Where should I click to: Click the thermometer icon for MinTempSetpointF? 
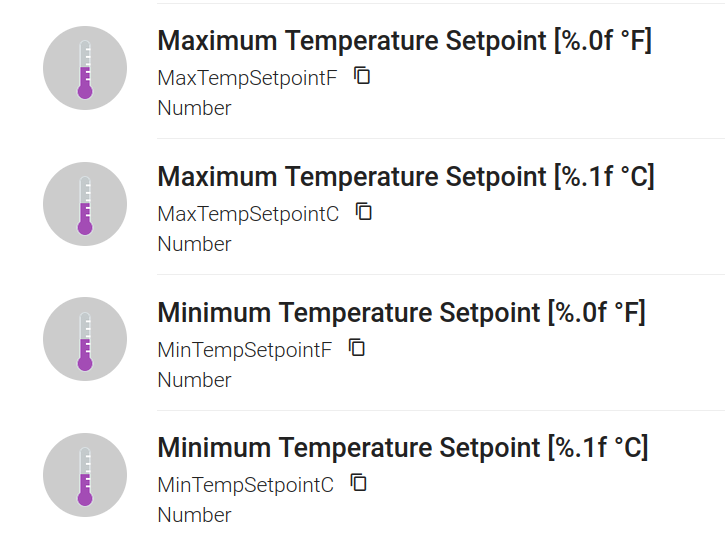(85, 339)
